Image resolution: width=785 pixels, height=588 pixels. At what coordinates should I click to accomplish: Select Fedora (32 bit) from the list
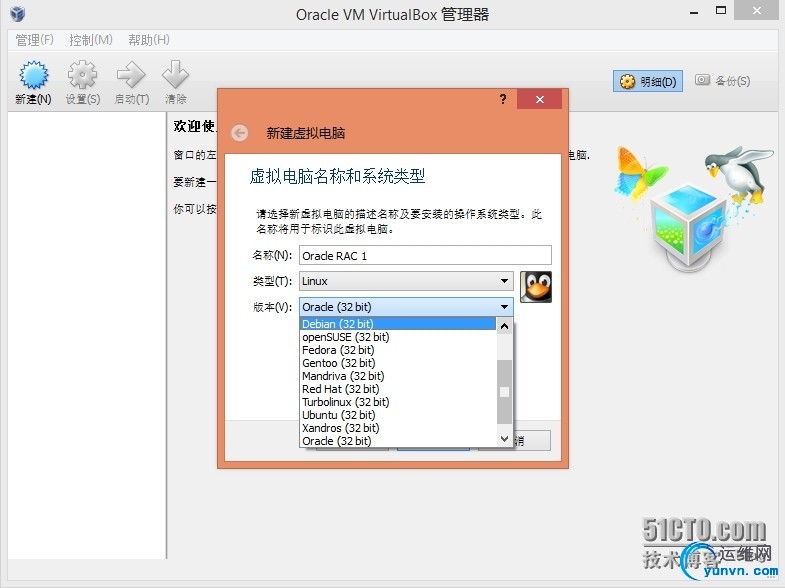coord(398,350)
